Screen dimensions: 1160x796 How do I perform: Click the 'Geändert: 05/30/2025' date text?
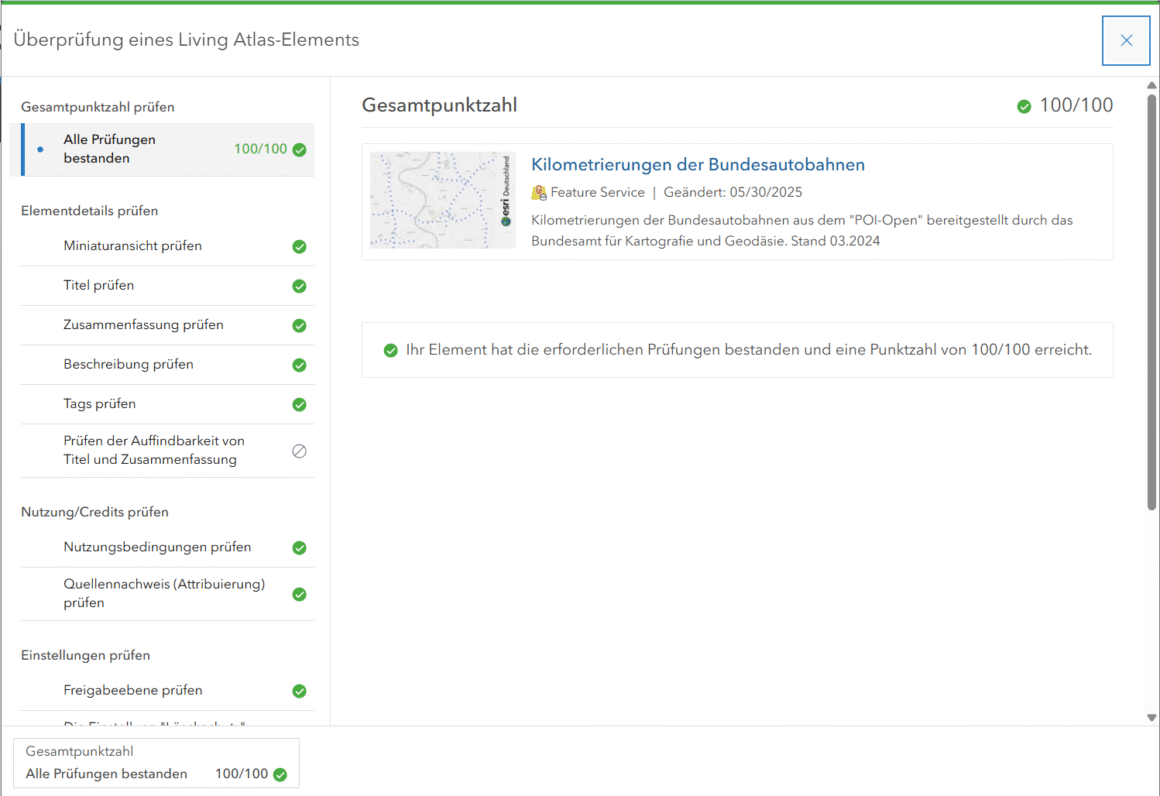(x=732, y=192)
